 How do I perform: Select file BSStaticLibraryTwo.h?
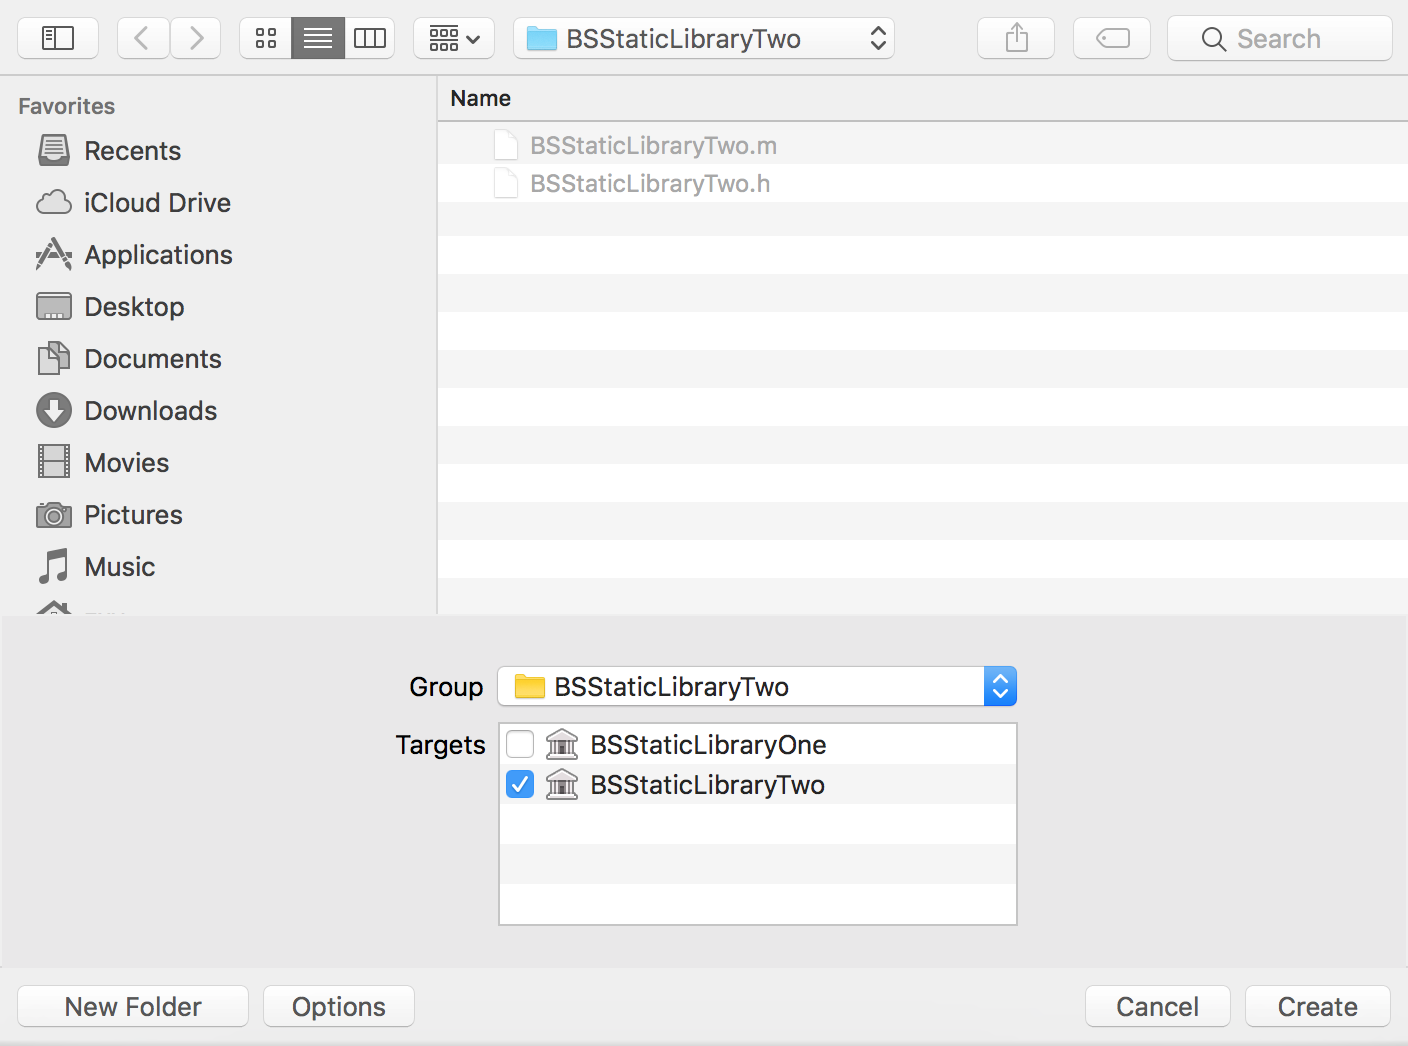tap(922, 184)
